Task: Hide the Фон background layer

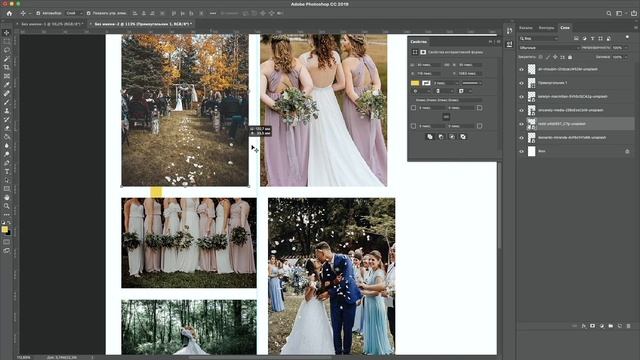Action: pos(521,151)
